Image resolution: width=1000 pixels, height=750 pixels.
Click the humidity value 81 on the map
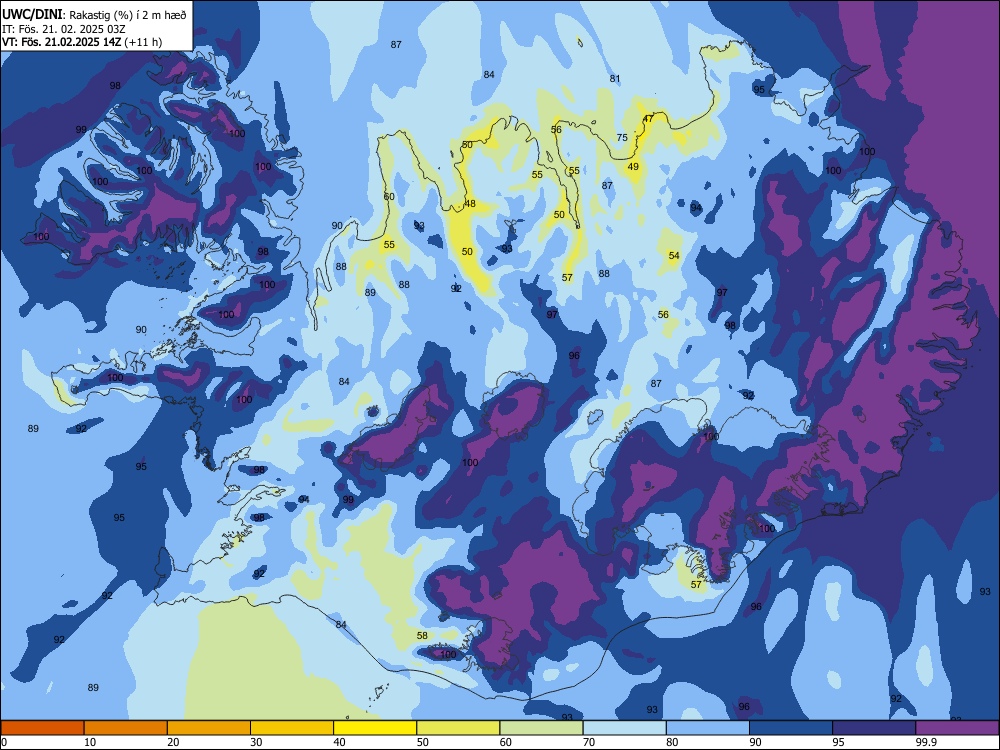tap(615, 78)
